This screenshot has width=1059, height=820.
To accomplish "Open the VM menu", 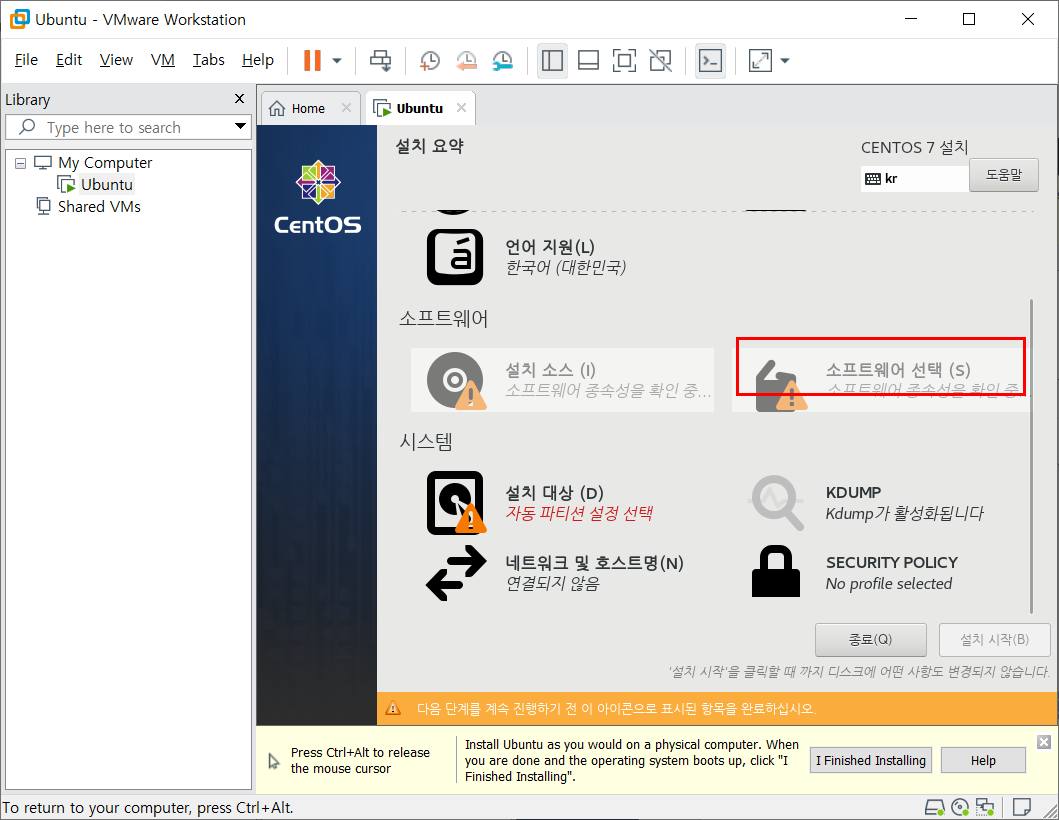I will [163, 59].
